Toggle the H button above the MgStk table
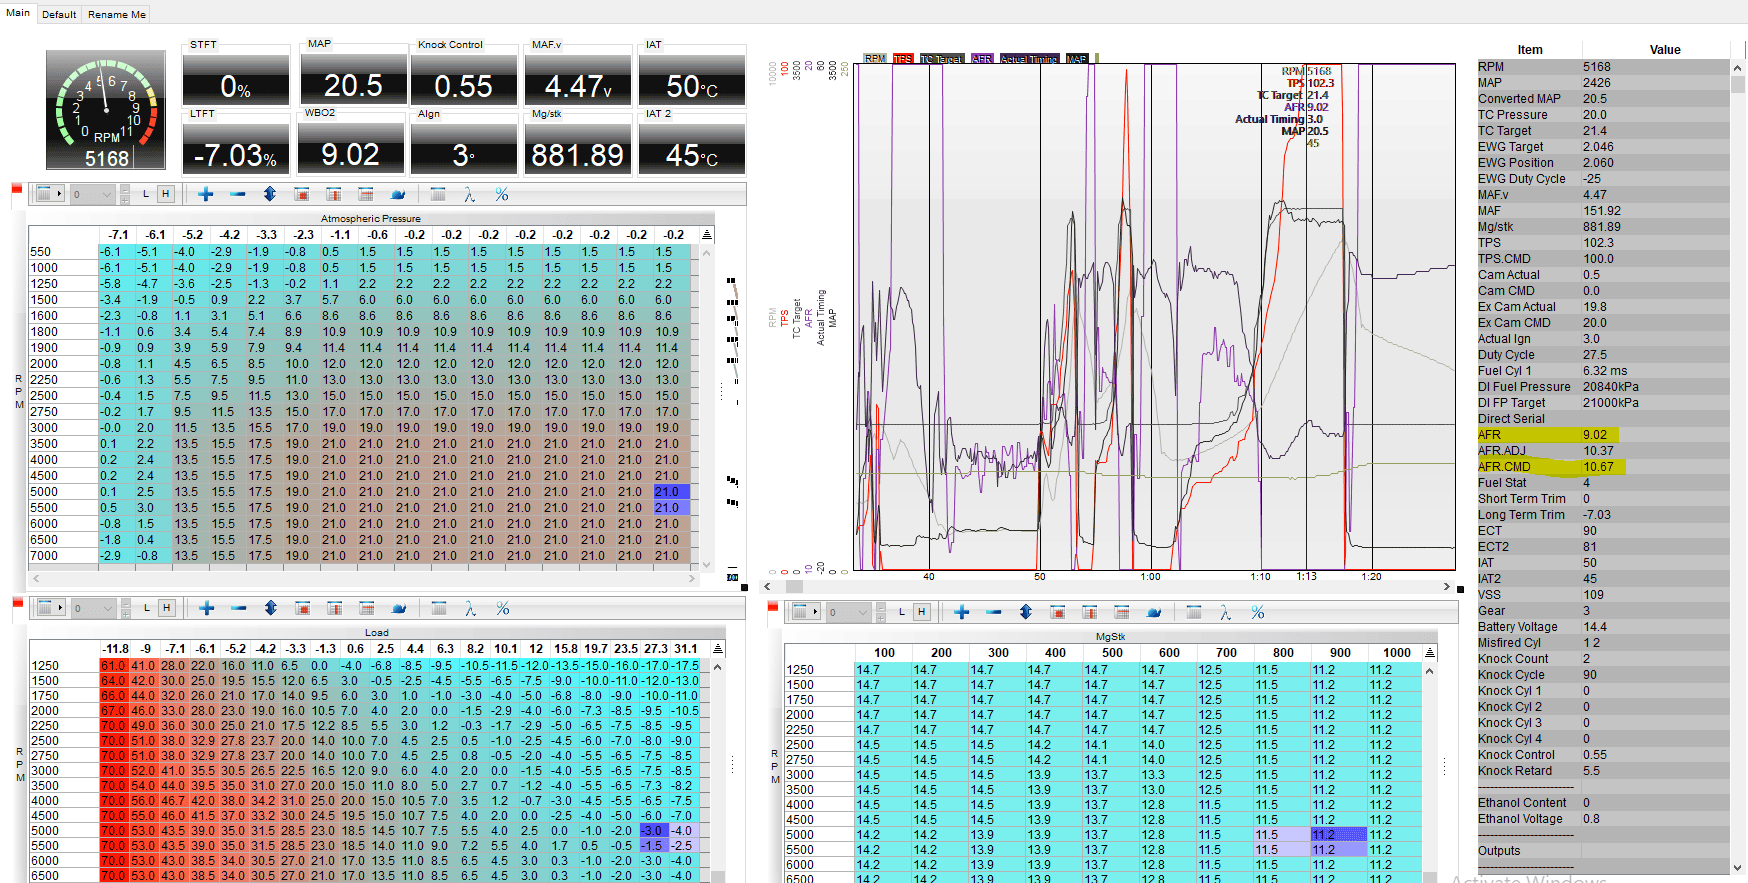The height and width of the screenshot is (883, 1748). coord(922,612)
